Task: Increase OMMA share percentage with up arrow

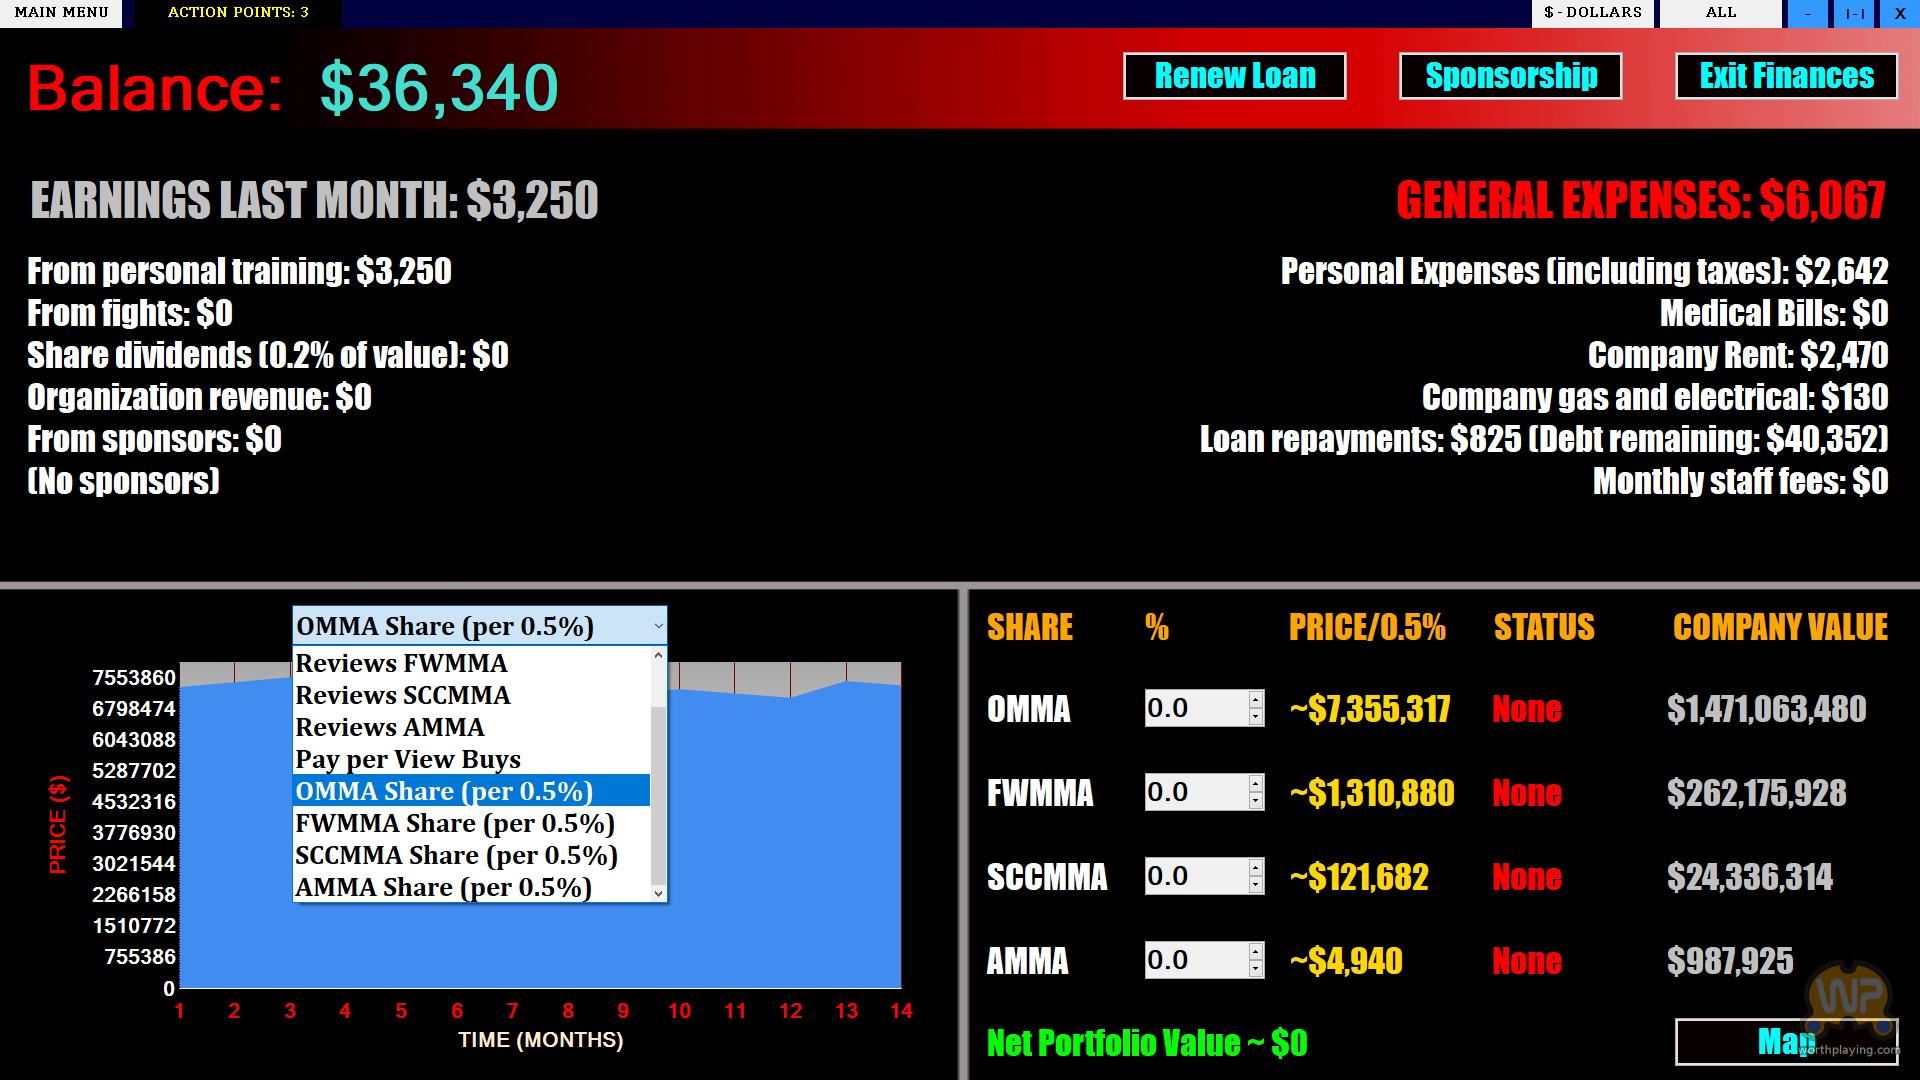Action: tap(1255, 699)
